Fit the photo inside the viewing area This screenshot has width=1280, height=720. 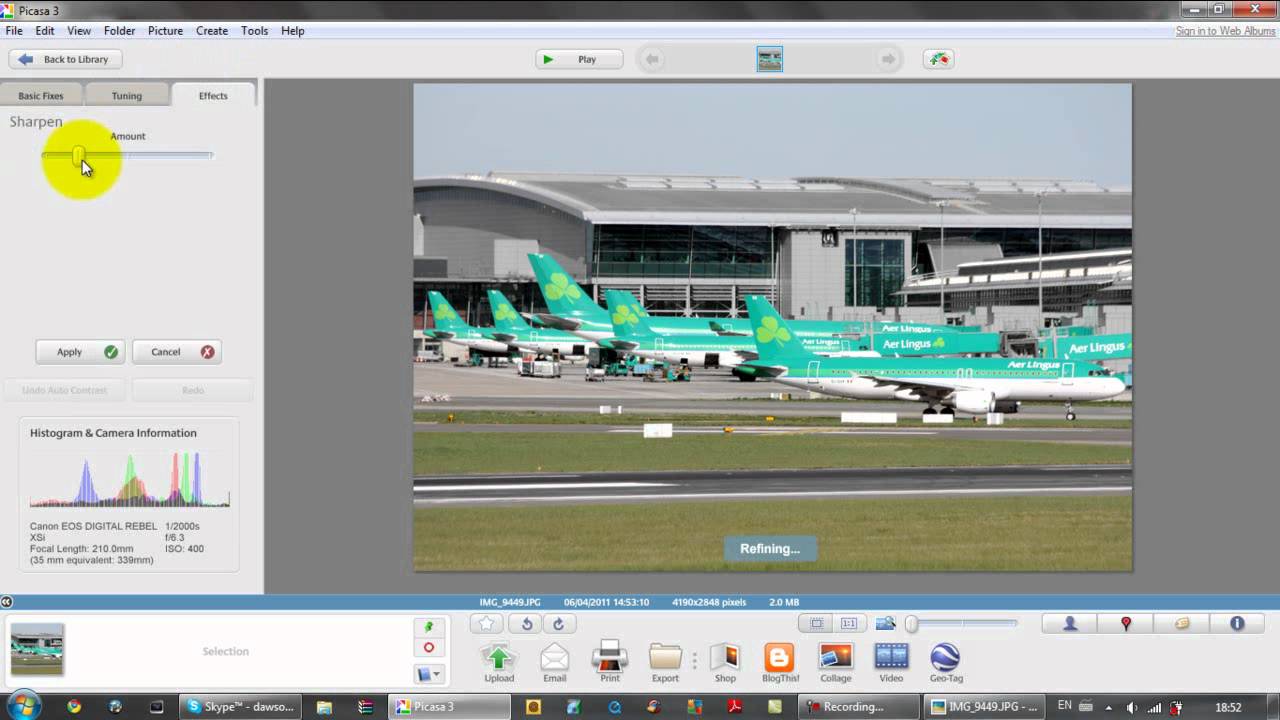[x=816, y=623]
